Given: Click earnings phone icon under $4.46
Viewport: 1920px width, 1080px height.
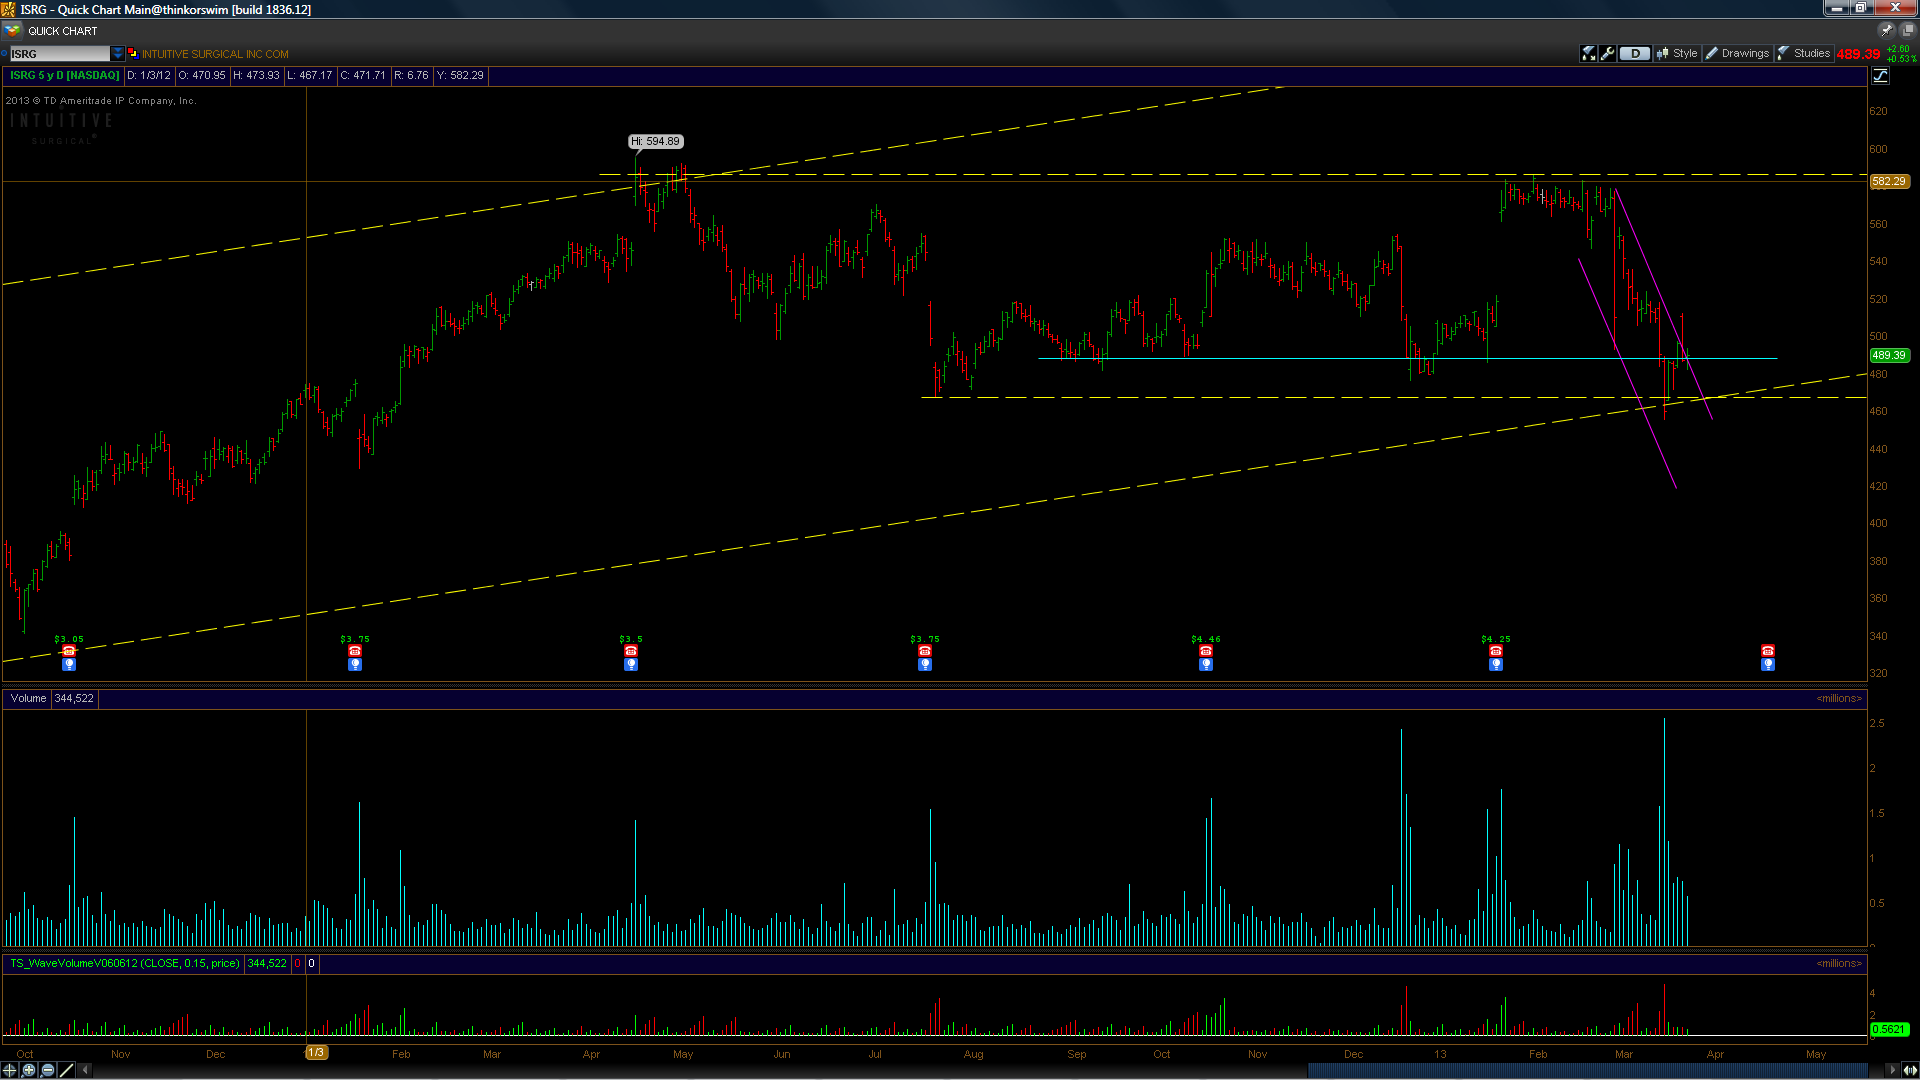Looking at the screenshot, I should point(1206,651).
